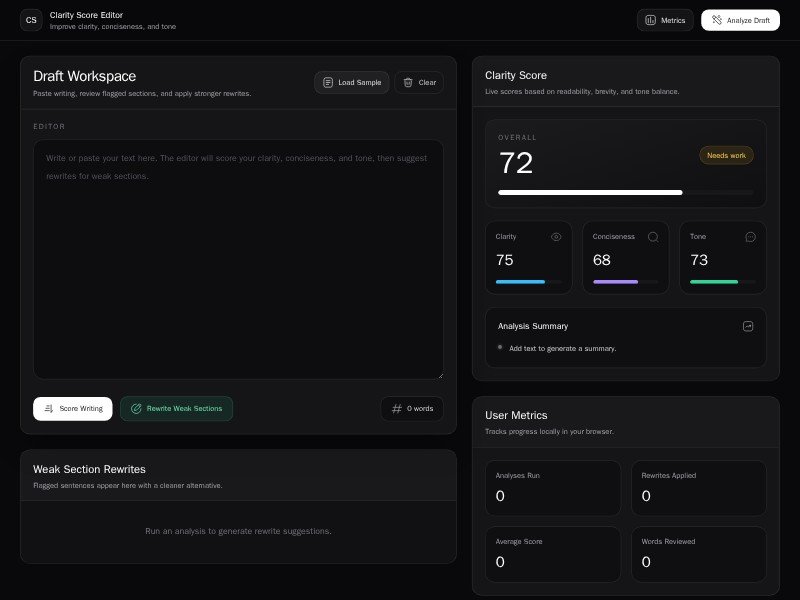Load sample text into the editor

(x=351, y=82)
